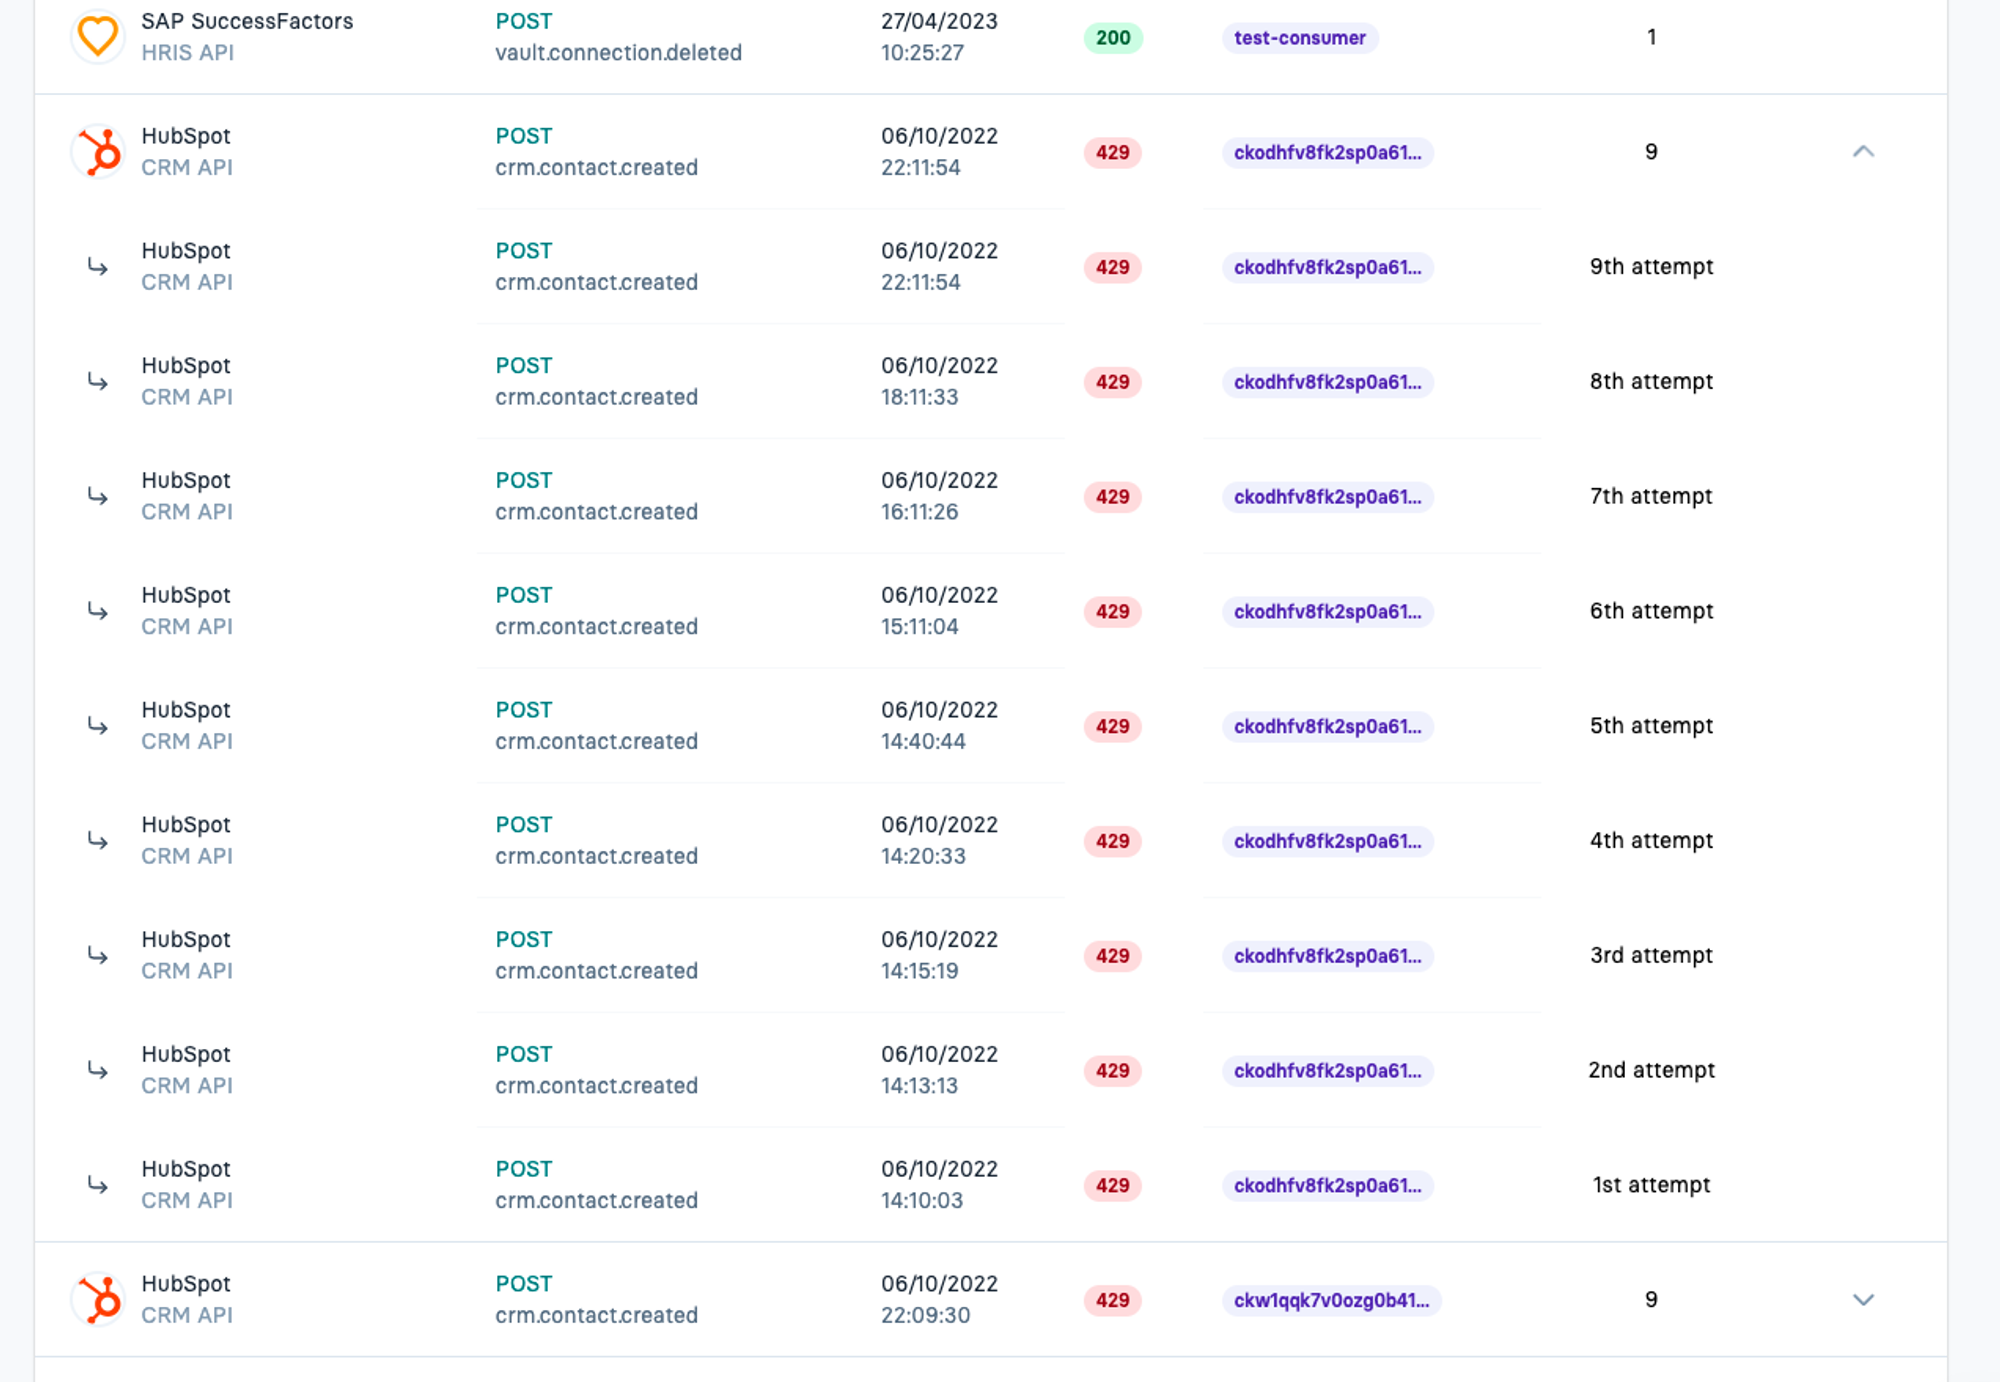Open the ckw1qqk7v0ozg0b41... consumer tag
This screenshot has width=2000, height=1382.
tap(1331, 1300)
